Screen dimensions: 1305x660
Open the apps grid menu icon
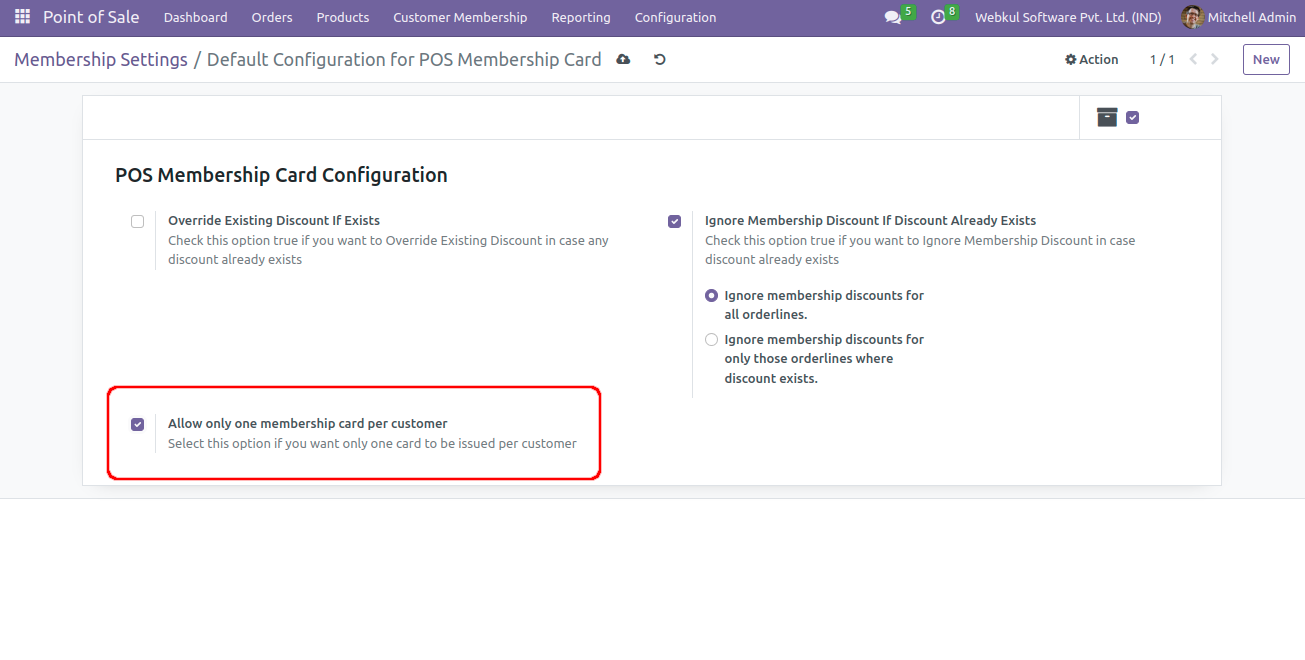point(22,17)
